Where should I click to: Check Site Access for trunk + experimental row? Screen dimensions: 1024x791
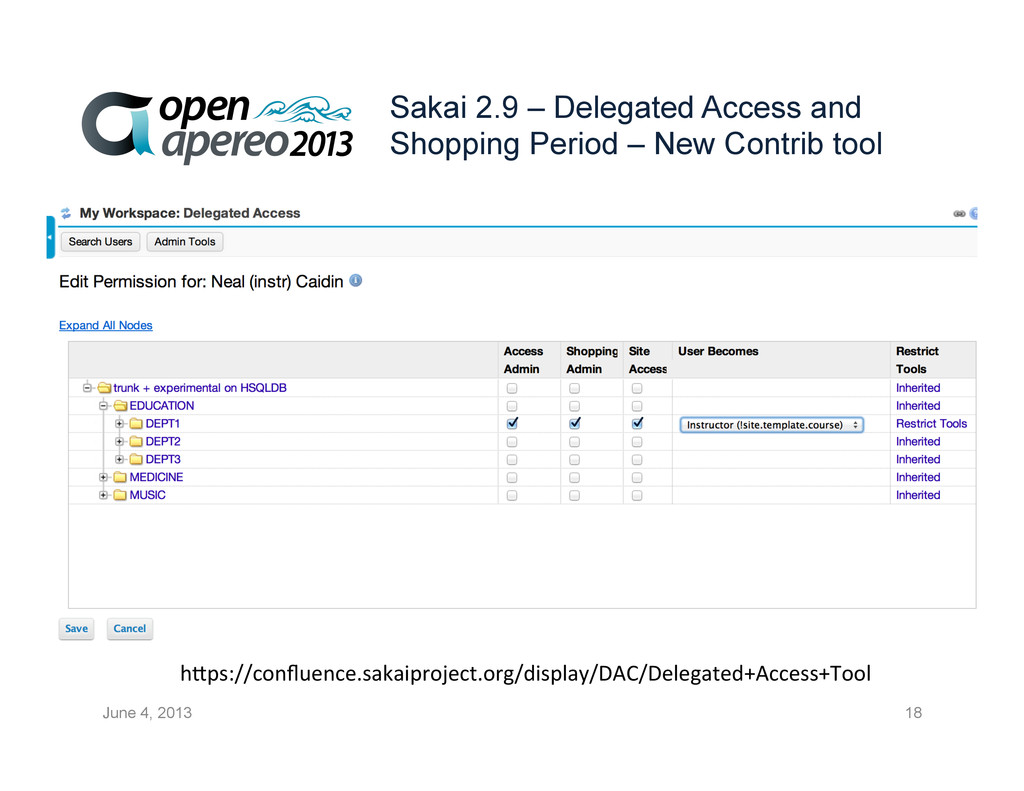point(637,388)
